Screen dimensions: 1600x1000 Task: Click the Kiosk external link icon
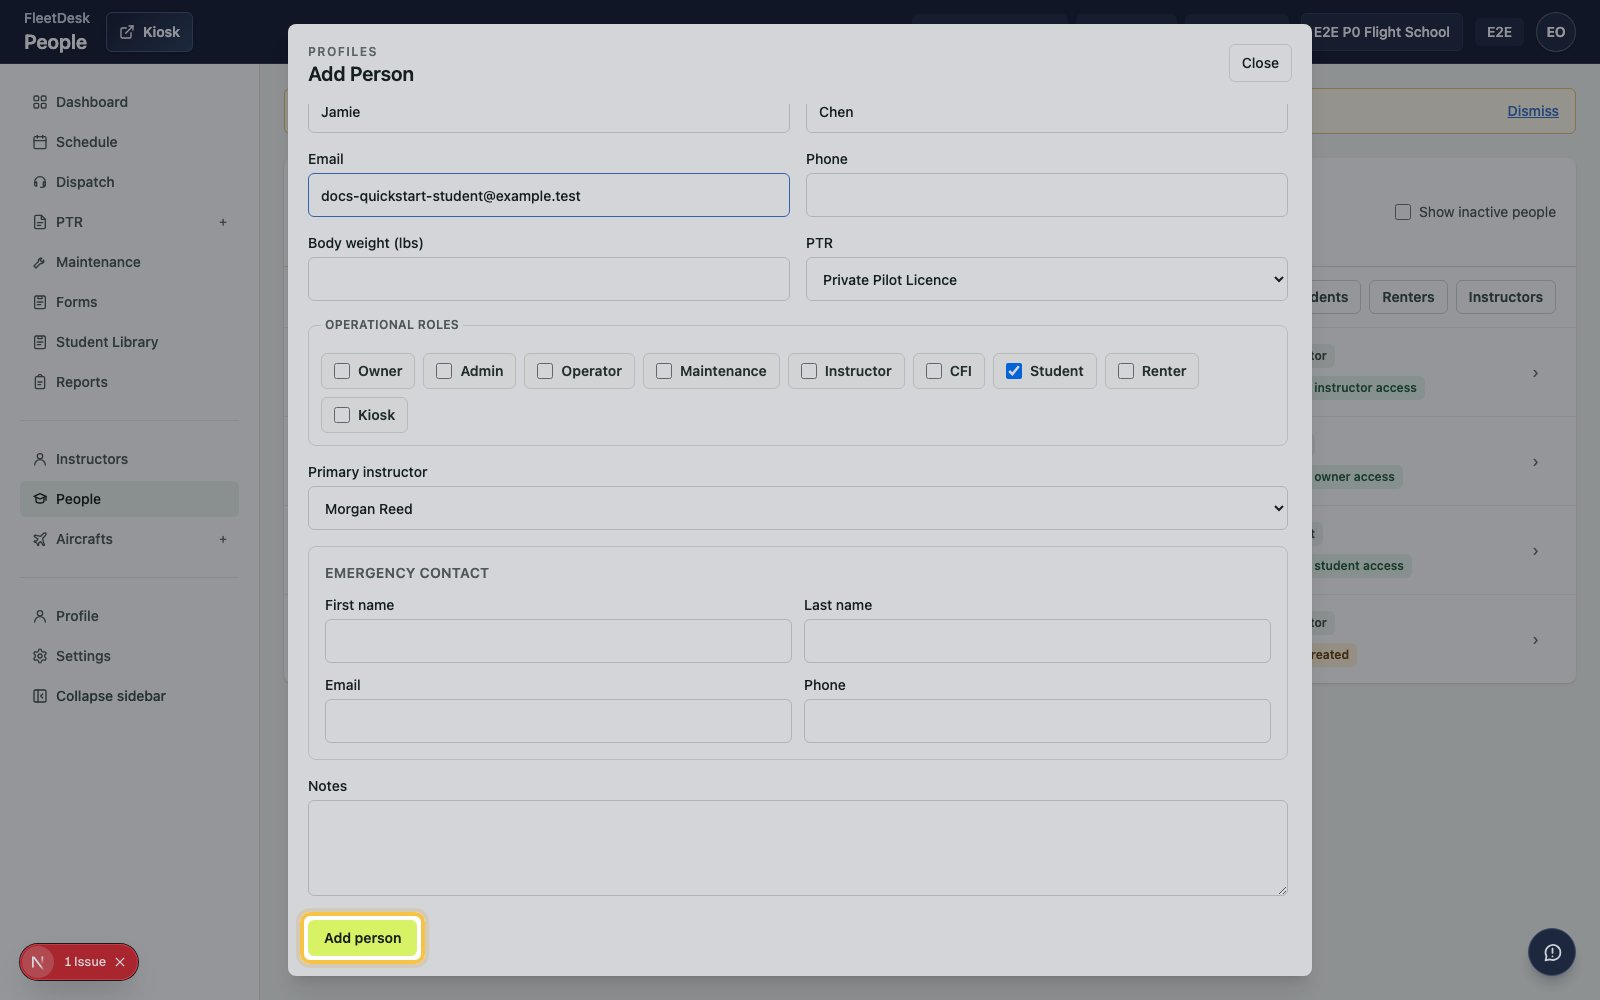coord(127,32)
